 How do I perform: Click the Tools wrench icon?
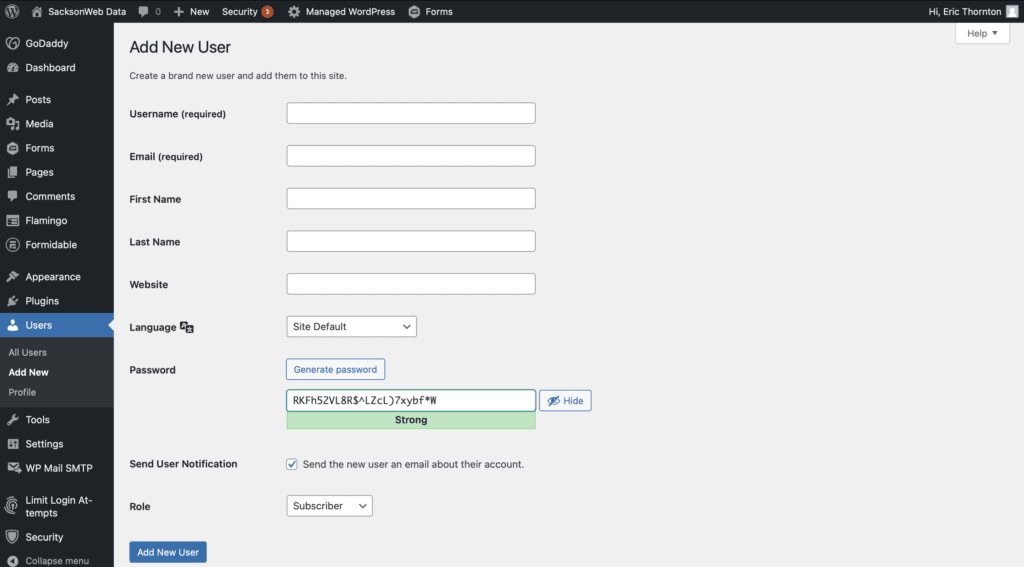12,419
